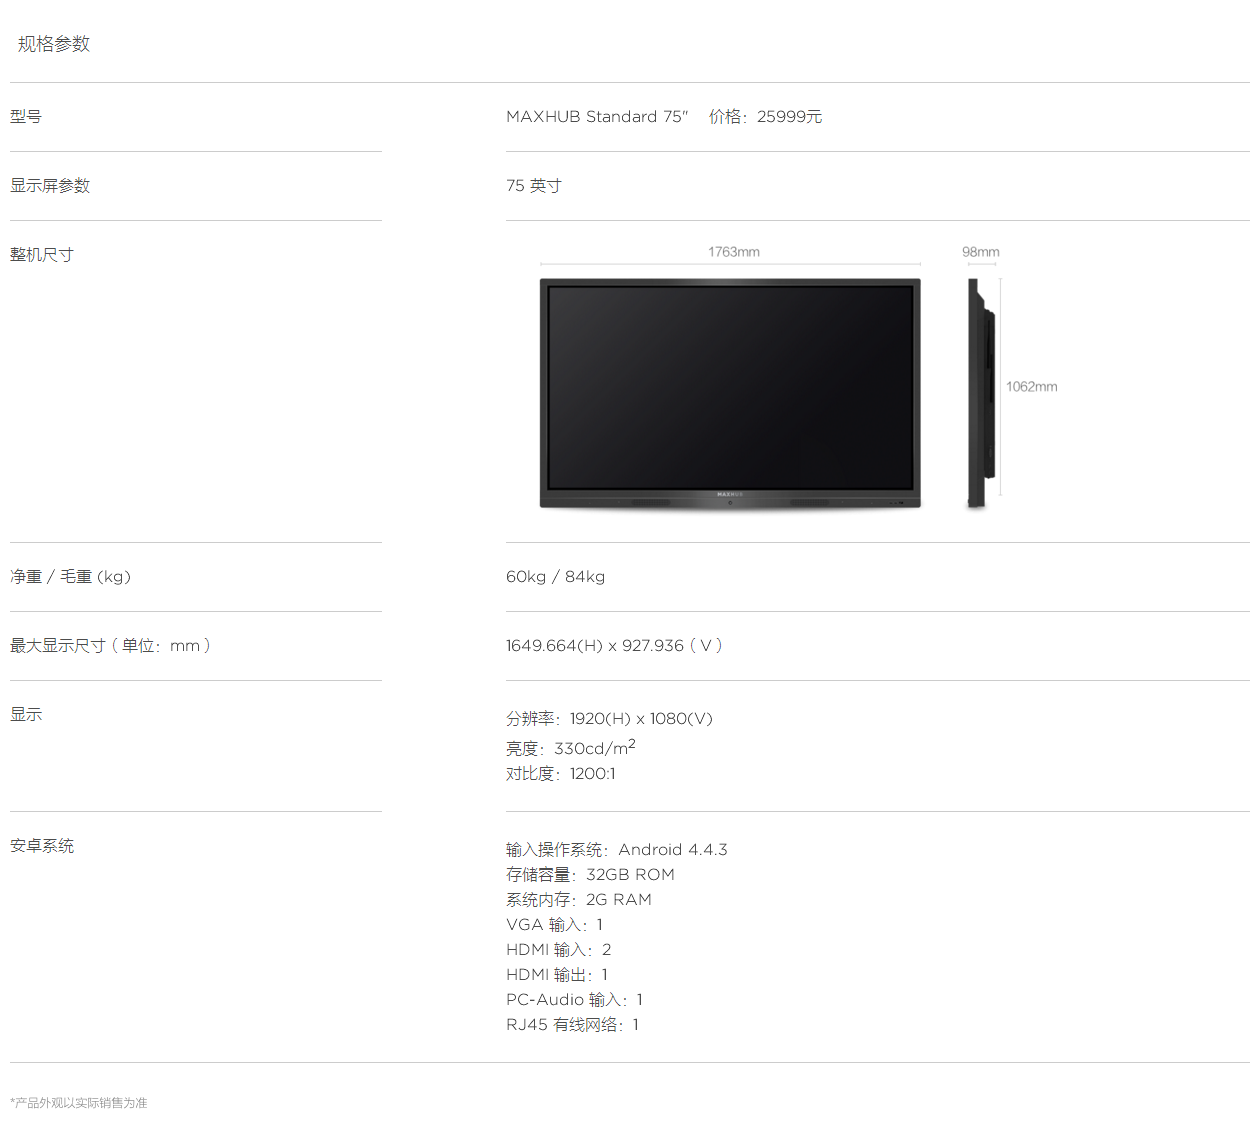The width and height of the screenshot is (1255, 1141).
Task: Click 系统内存：2G RAM line
Action: coord(579,900)
